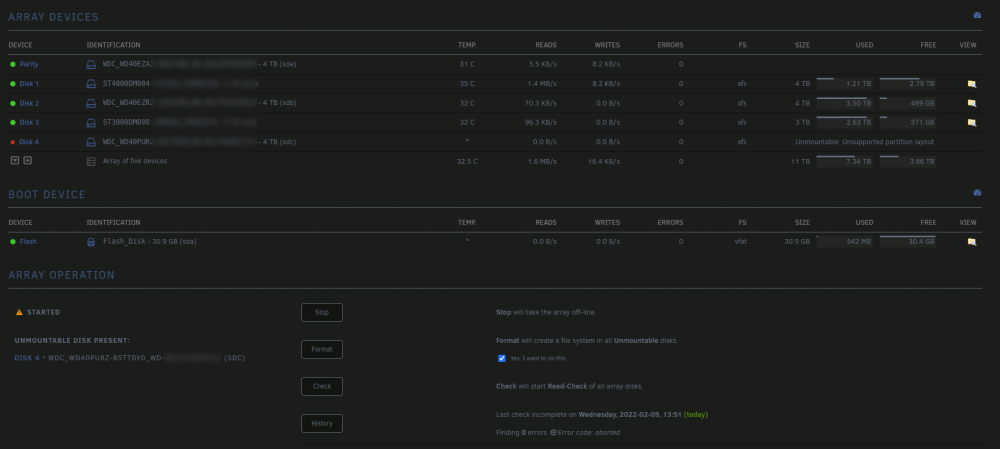
Task: Click the Format button
Action: (322, 350)
